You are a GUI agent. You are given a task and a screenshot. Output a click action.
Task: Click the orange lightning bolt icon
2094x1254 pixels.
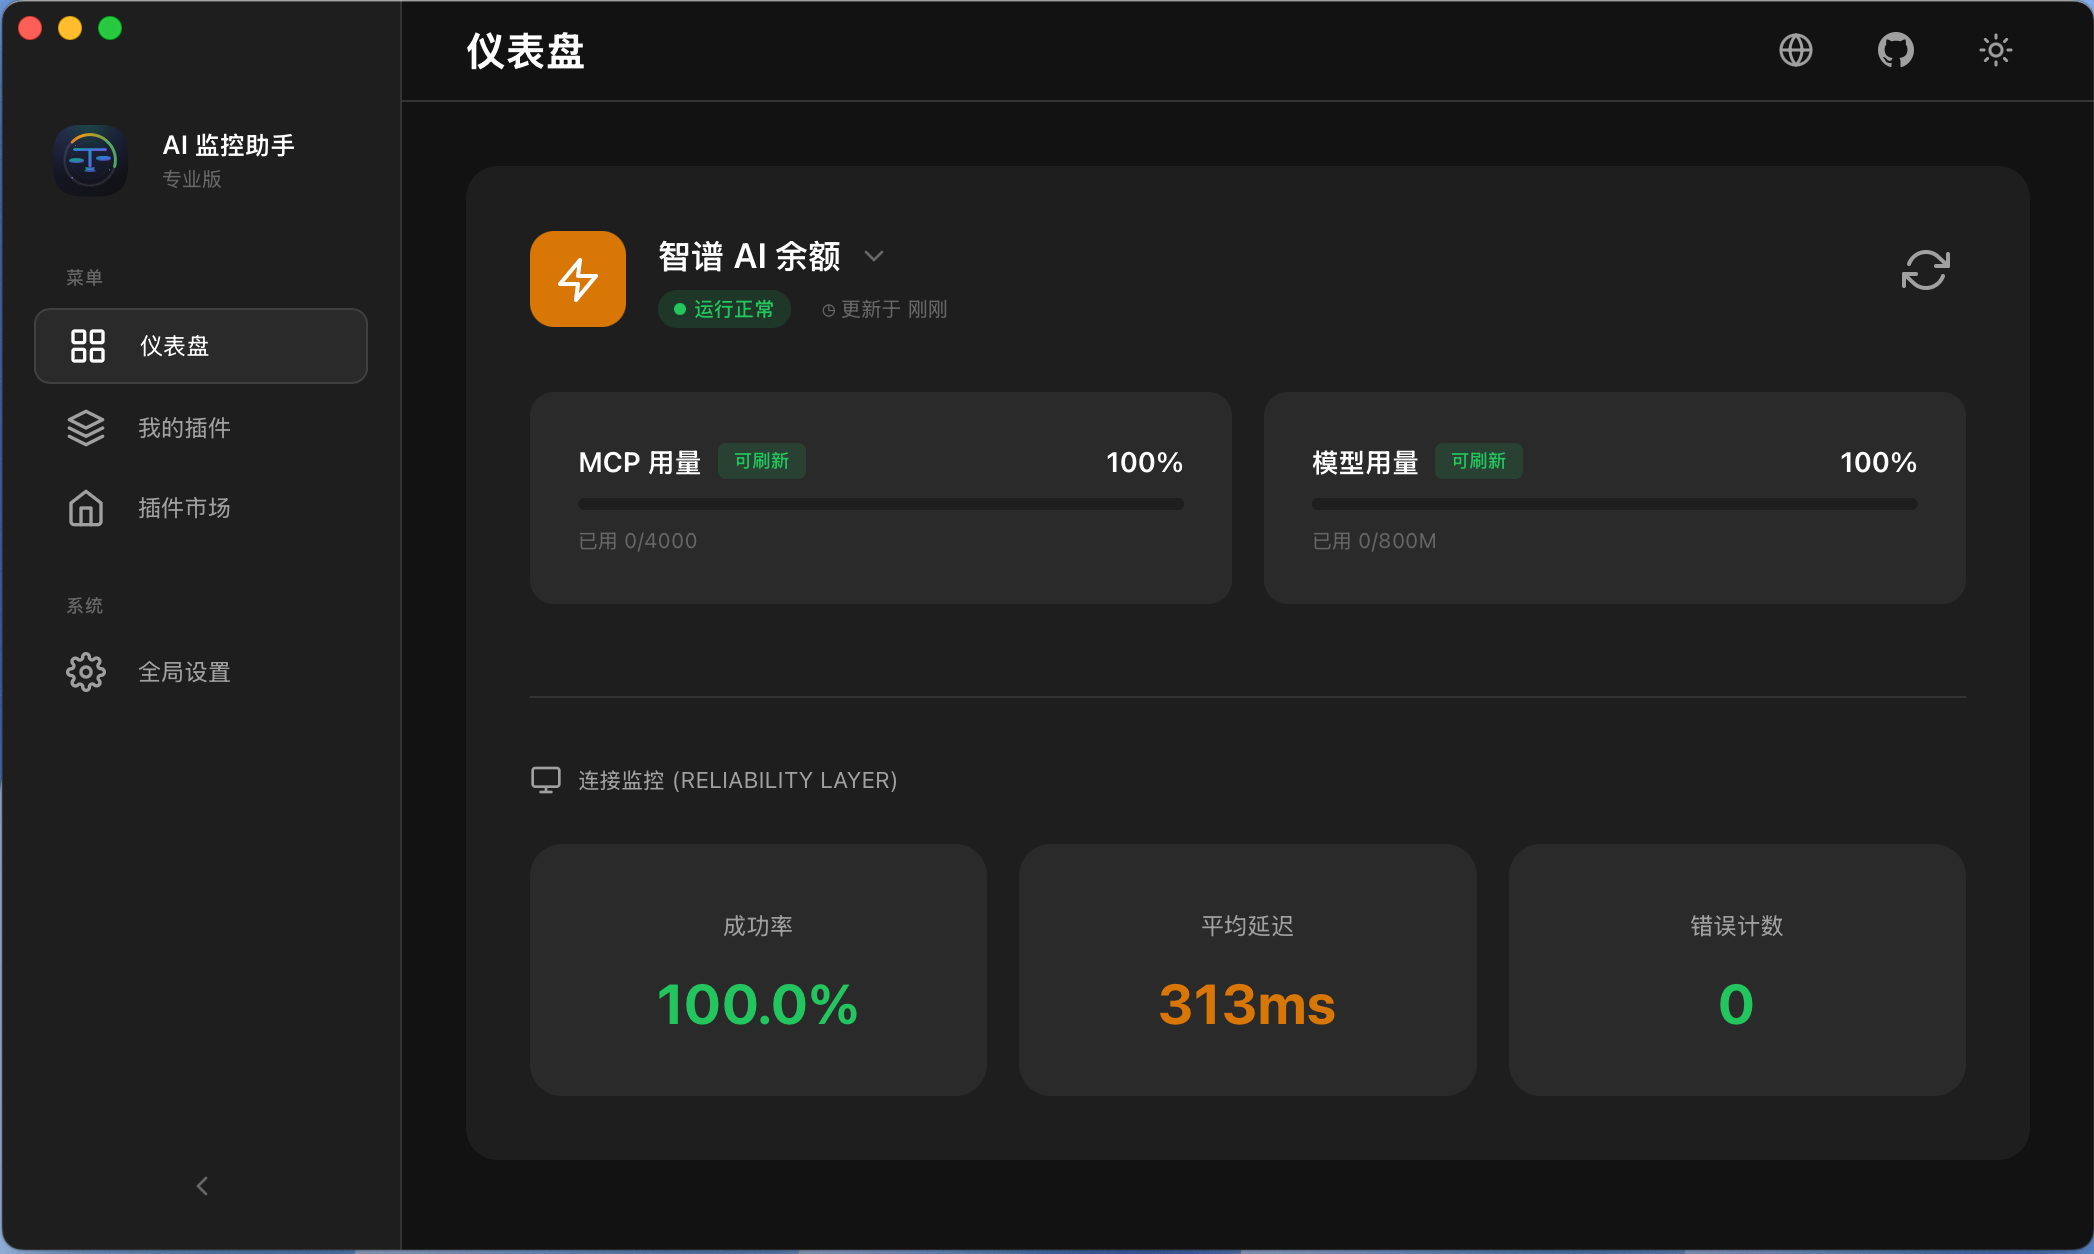click(578, 279)
